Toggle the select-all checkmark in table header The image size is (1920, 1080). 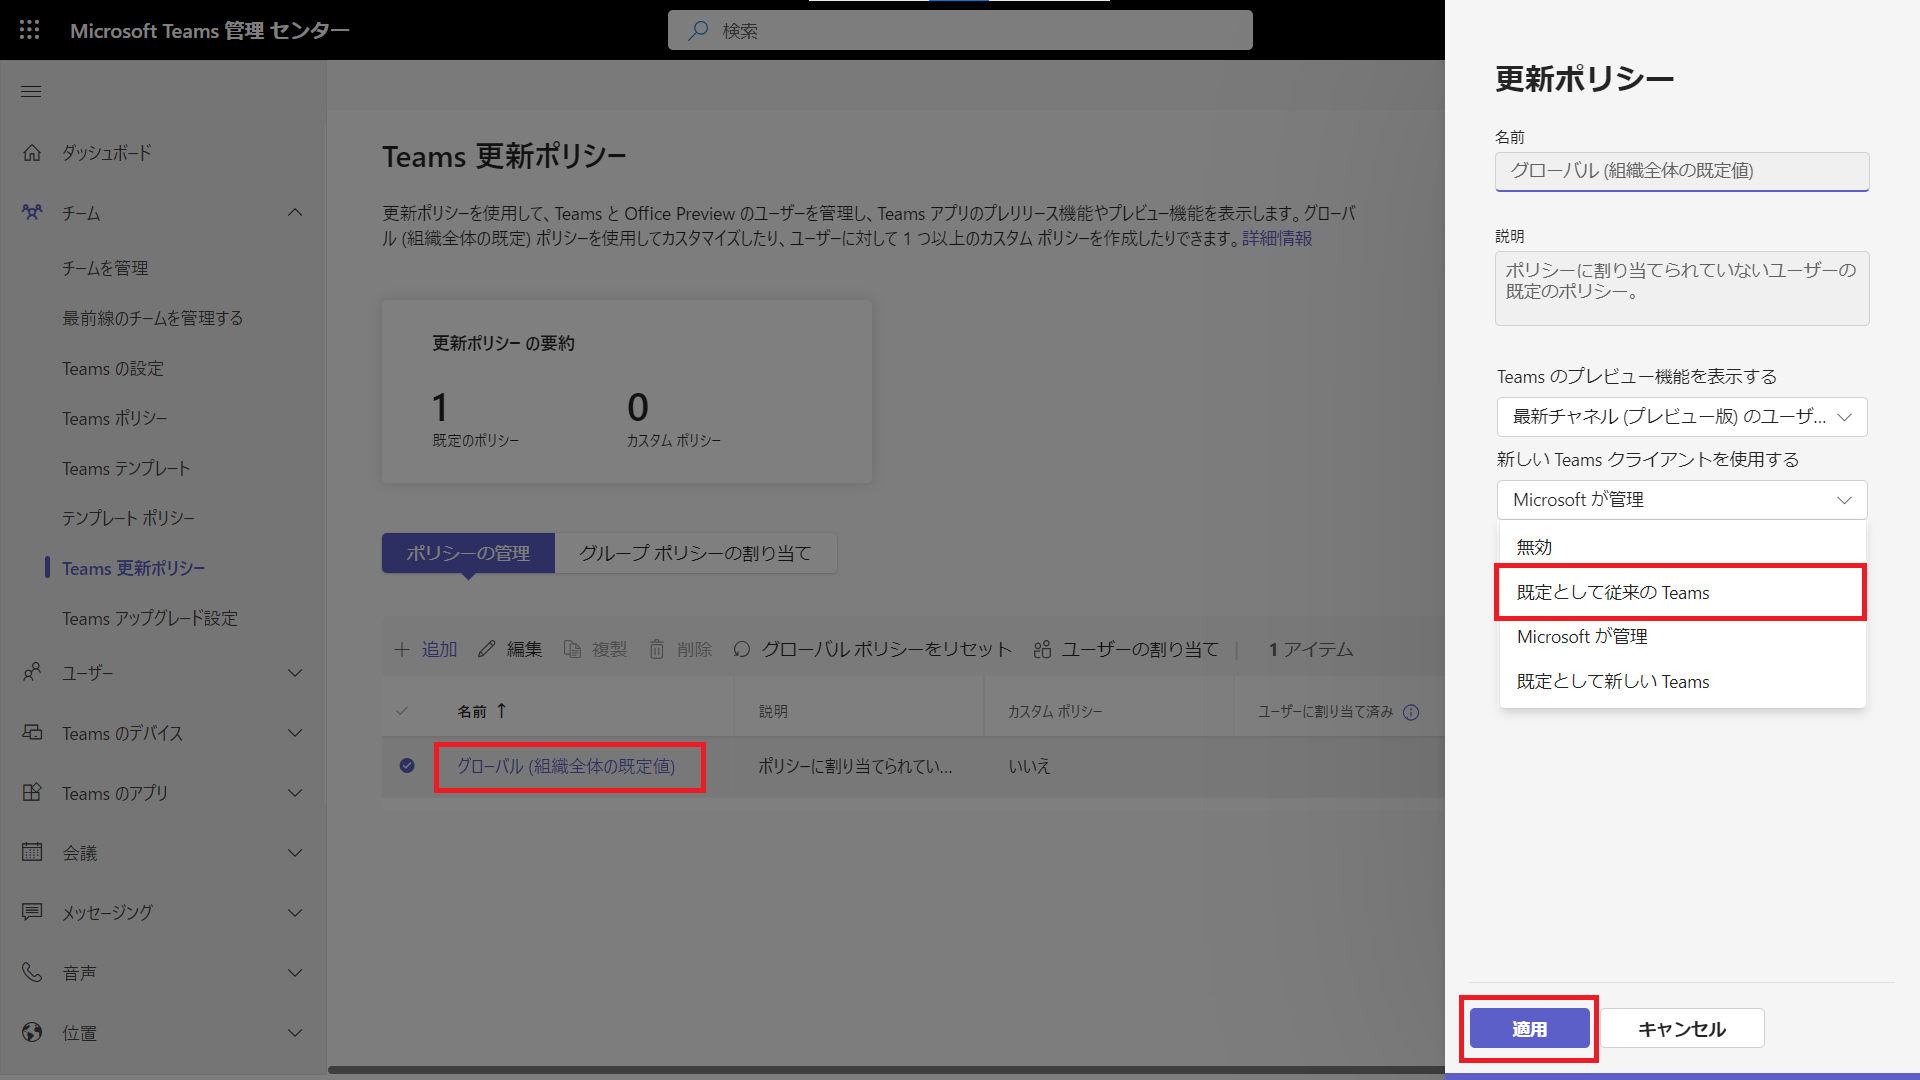point(402,711)
